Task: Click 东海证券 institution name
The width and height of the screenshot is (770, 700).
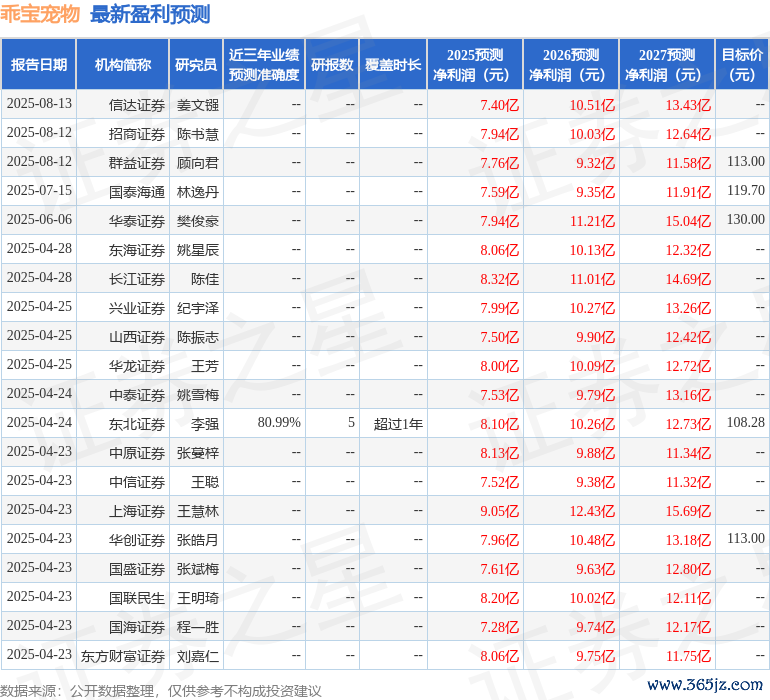Action: [x=137, y=250]
